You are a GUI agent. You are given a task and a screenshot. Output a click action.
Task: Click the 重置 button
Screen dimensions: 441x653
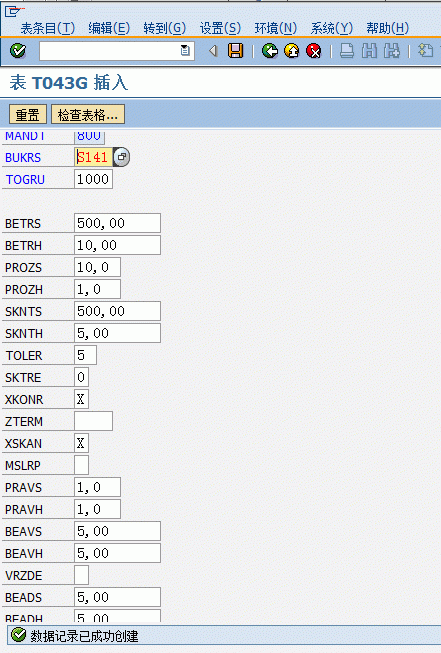(x=27, y=115)
